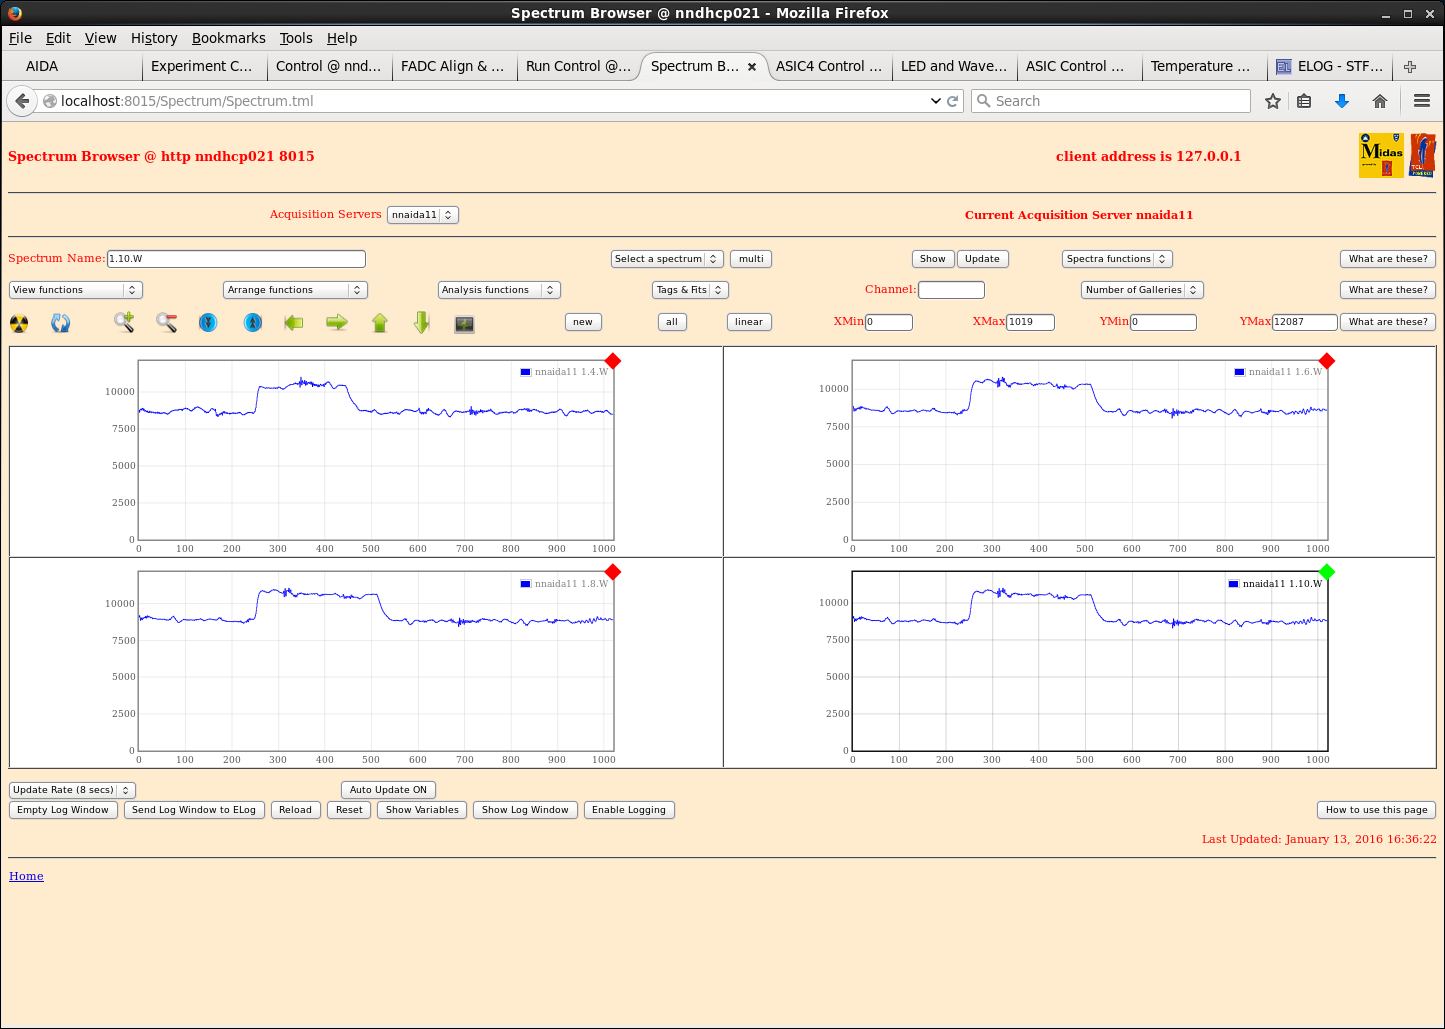1445x1029 pixels.
Task: Toggle the Auto Update ON button
Action: click(388, 790)
